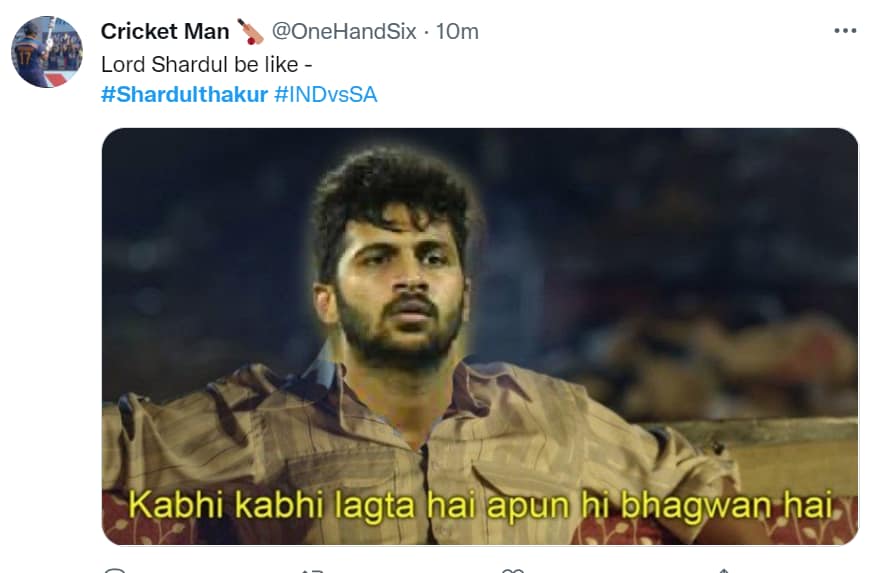Visit the @OneHandSix handle
The width and height of the screenshot is (871, 573).
(344, 32)
